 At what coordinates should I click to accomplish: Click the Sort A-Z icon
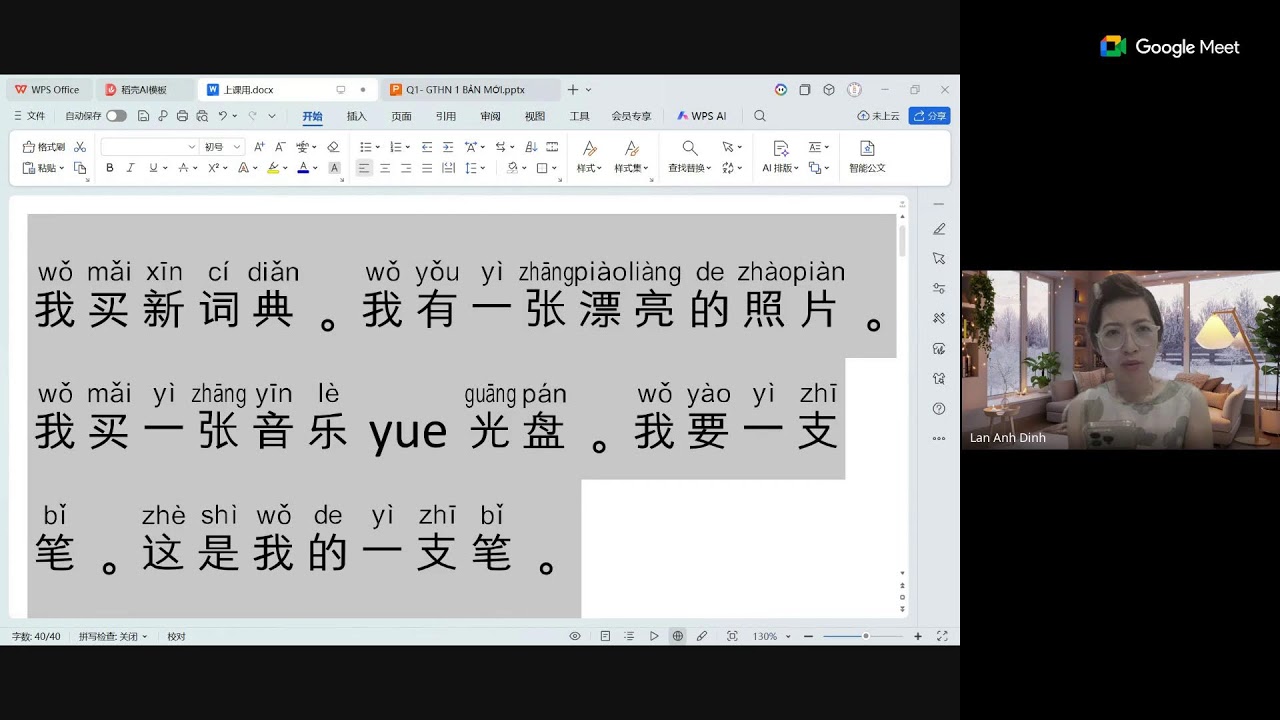click(531, 147)
